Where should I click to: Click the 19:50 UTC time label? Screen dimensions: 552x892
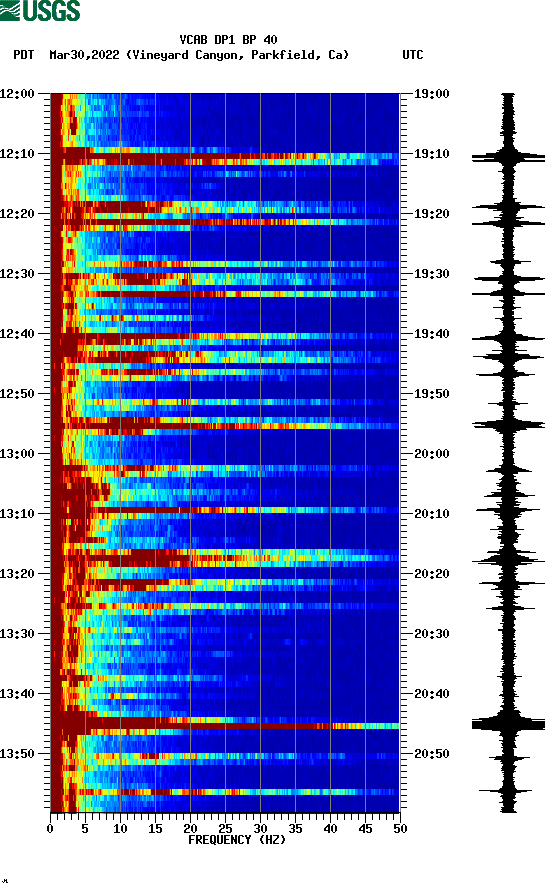pyautogui.click(x=431, y=394)
